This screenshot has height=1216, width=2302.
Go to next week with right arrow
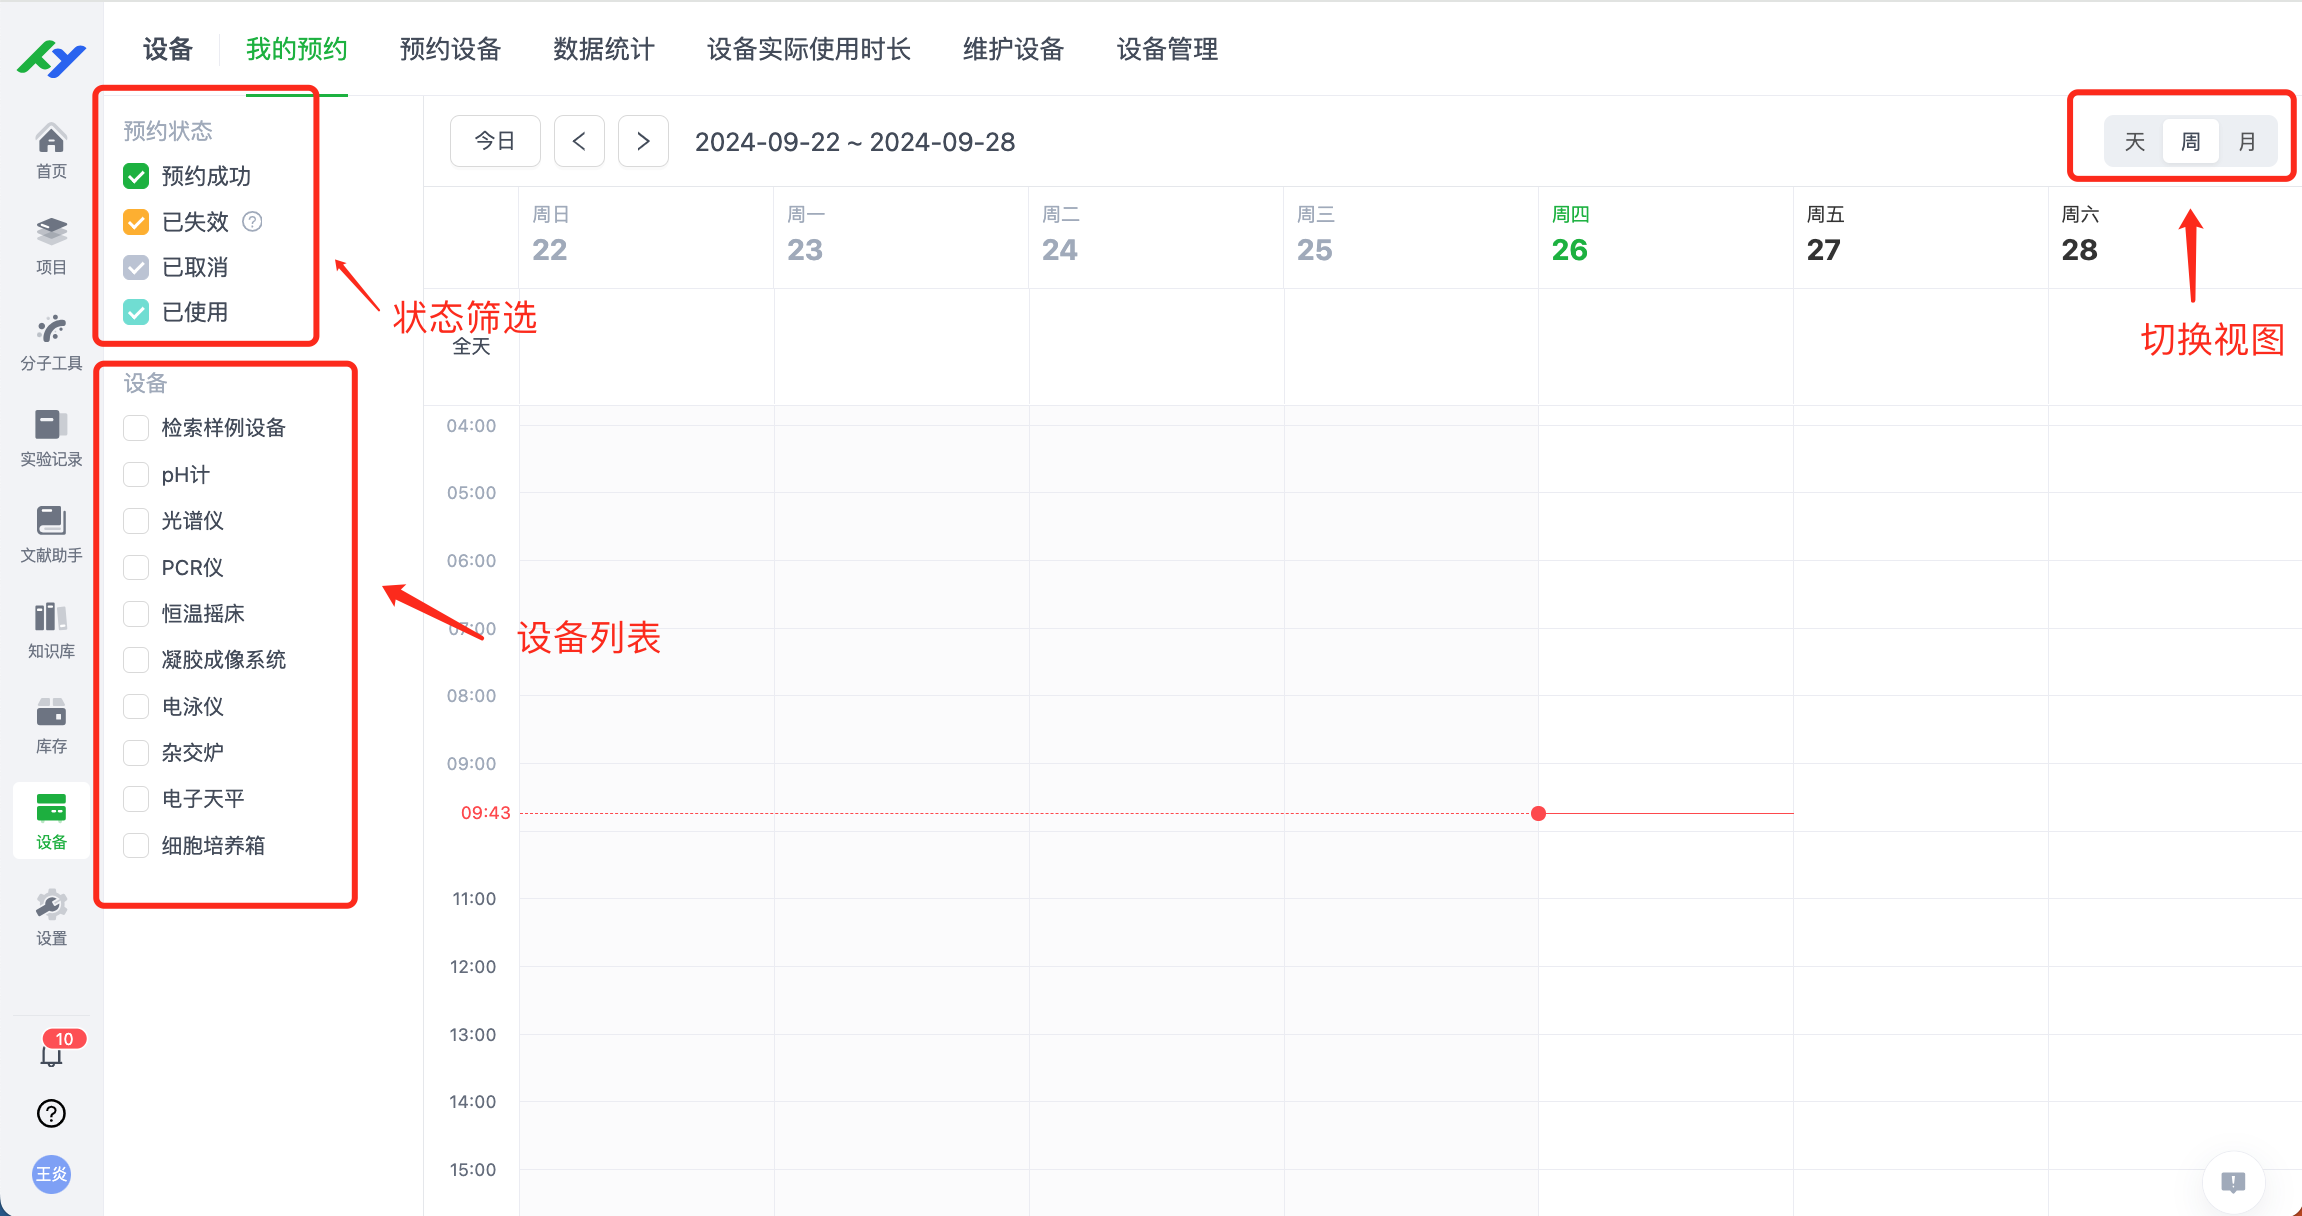pos(643,141)
